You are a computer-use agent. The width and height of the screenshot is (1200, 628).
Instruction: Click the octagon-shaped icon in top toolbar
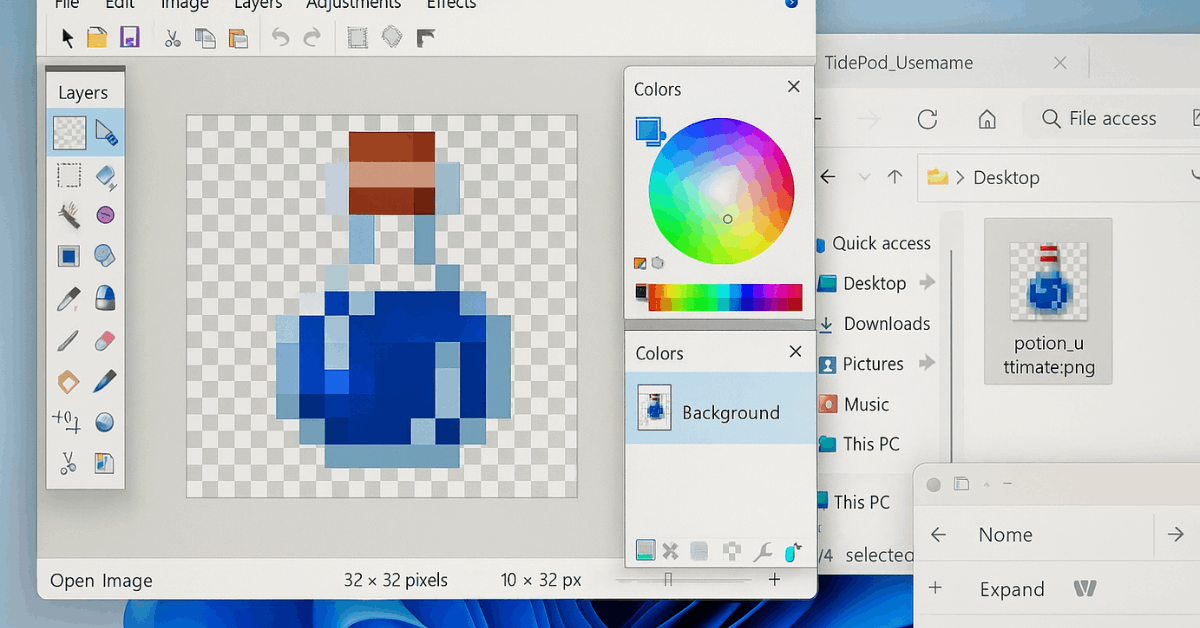pyautogui.click(x=392, y=38)
